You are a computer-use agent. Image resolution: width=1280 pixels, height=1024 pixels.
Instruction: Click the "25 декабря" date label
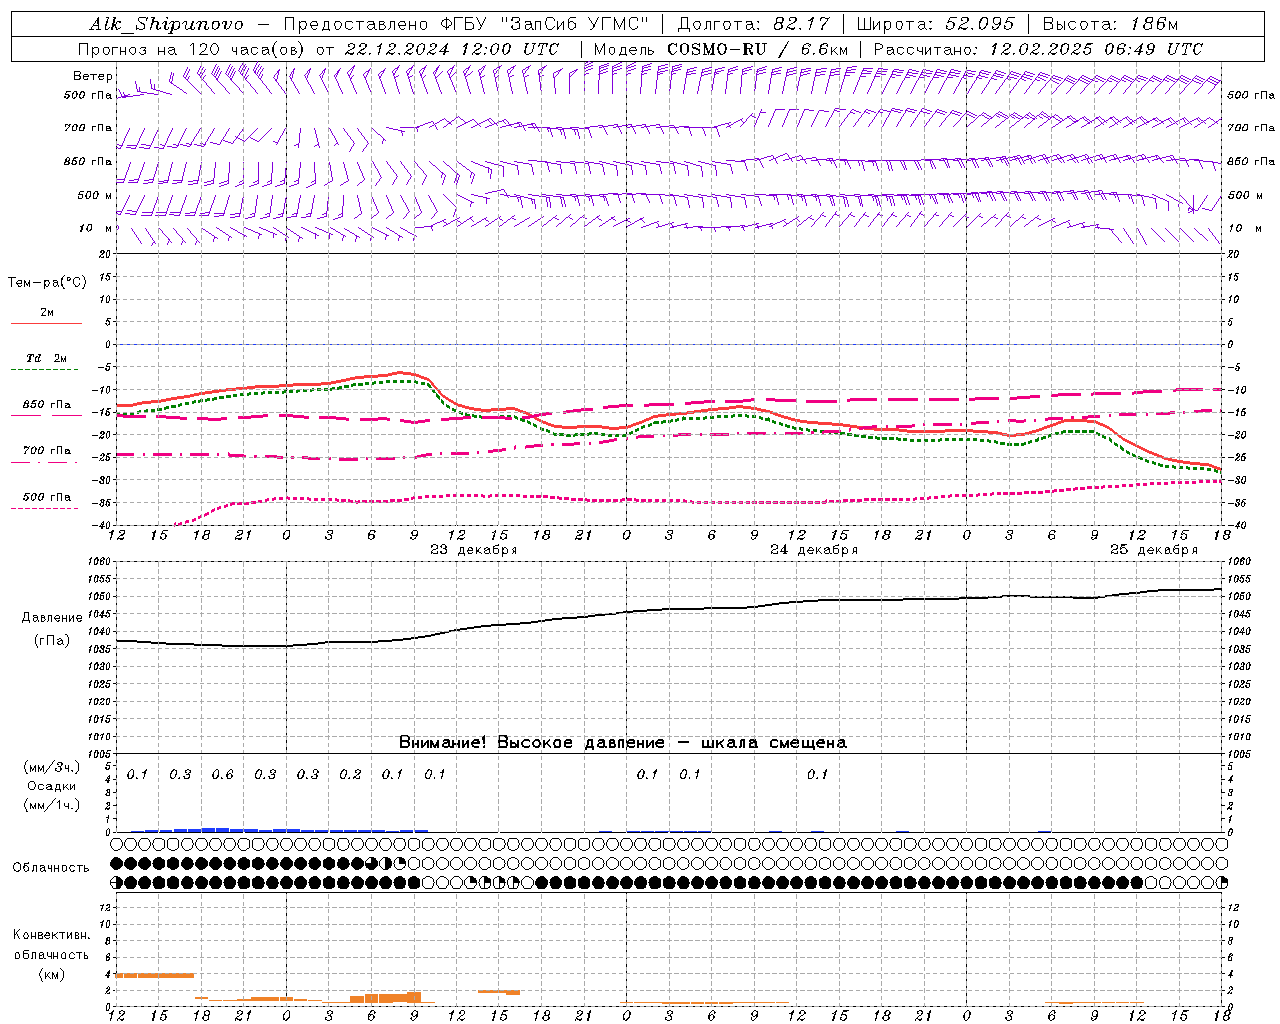pos(1154,550)
